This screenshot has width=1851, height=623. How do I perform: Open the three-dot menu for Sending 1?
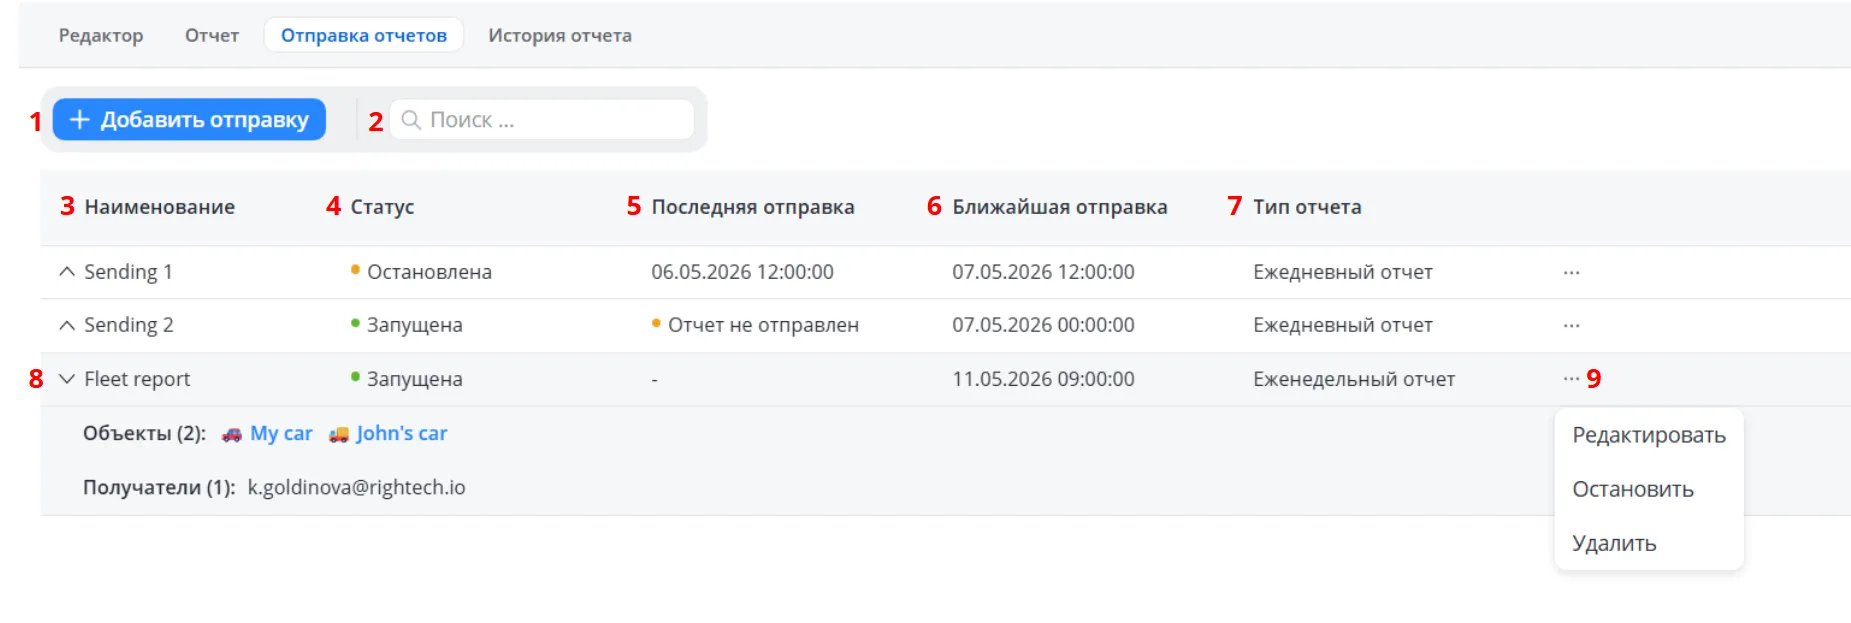coord(1571,272)
